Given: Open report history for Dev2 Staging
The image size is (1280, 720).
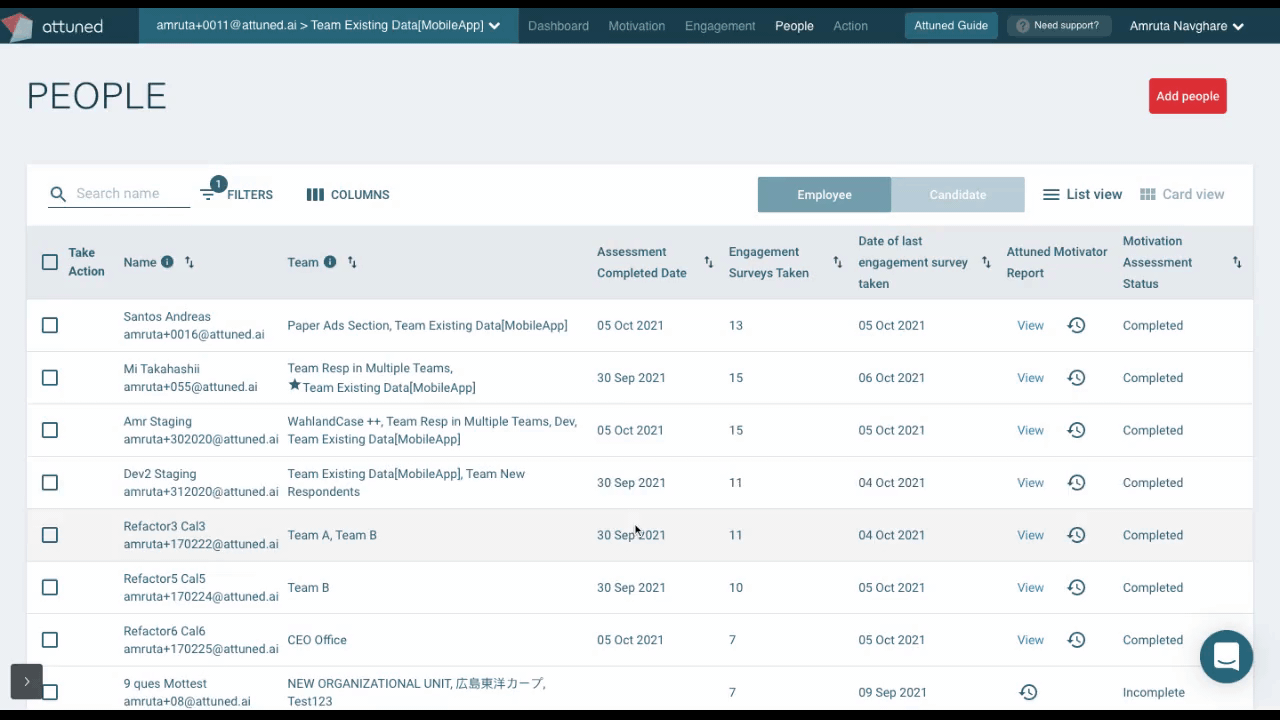Looking at the screenshot, I should pos(1076,482).
